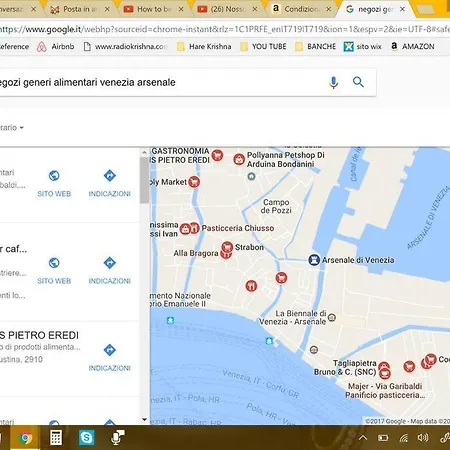Get directions to S PIETRO EREDI
Screen dimensions: 450x450
(x=110, y=350)
